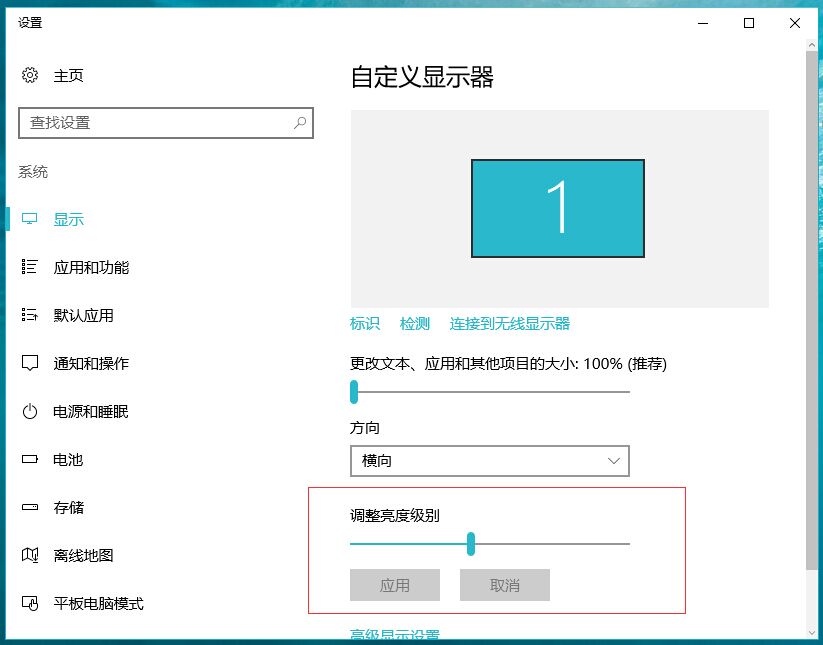Click the brightness level slider handle
823x645 pixels.
[471, 544]
